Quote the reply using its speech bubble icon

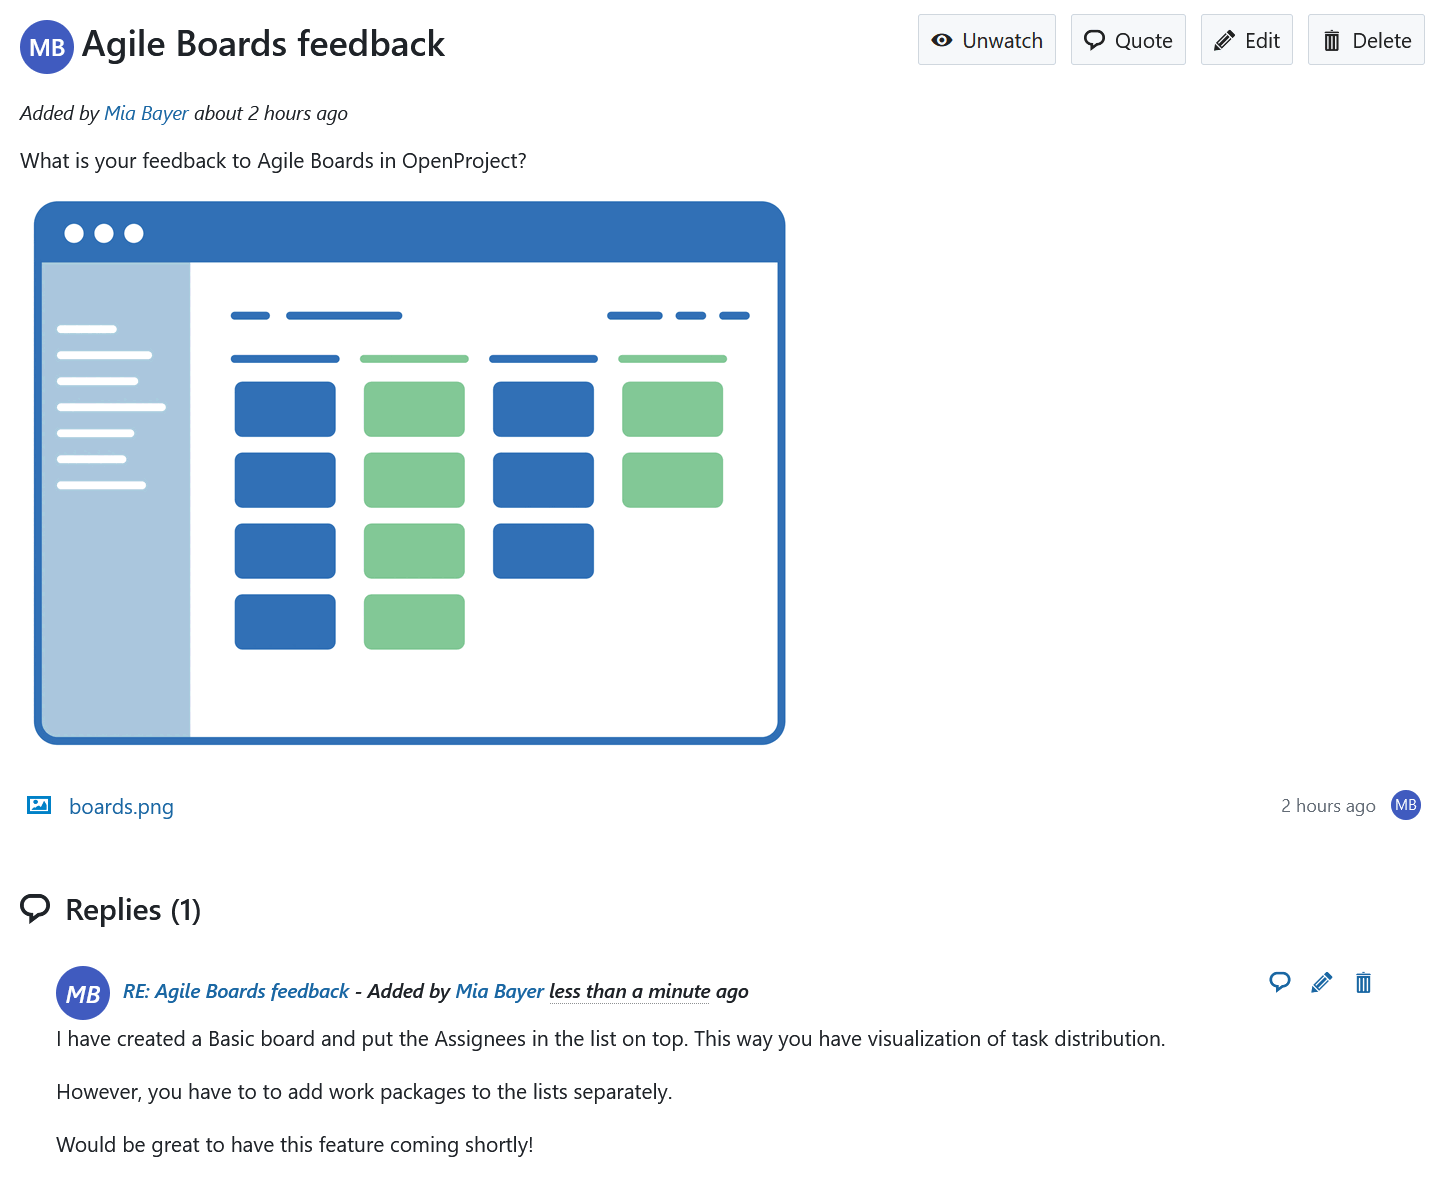coord(1279,982)
